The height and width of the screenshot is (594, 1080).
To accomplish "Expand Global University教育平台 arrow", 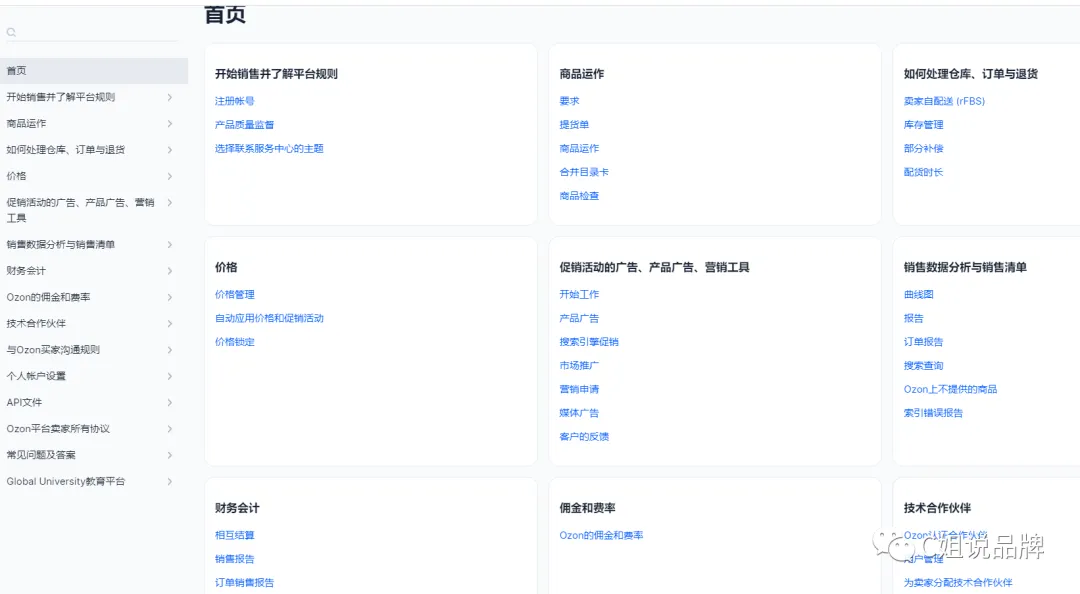I will (x=169, y=482).
